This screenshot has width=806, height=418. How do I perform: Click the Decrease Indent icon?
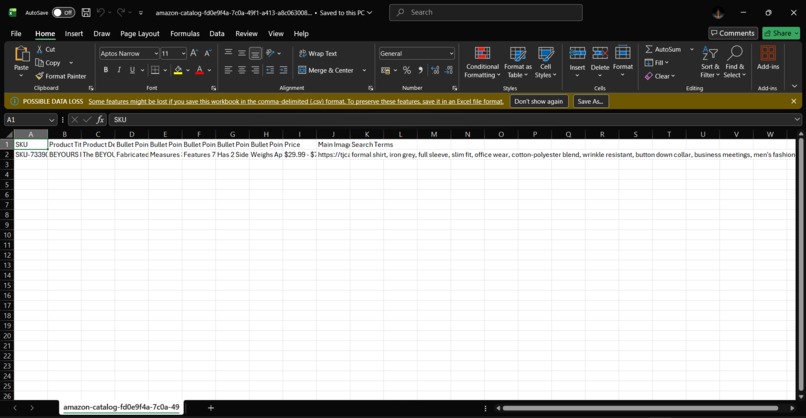tap(270, 70)
